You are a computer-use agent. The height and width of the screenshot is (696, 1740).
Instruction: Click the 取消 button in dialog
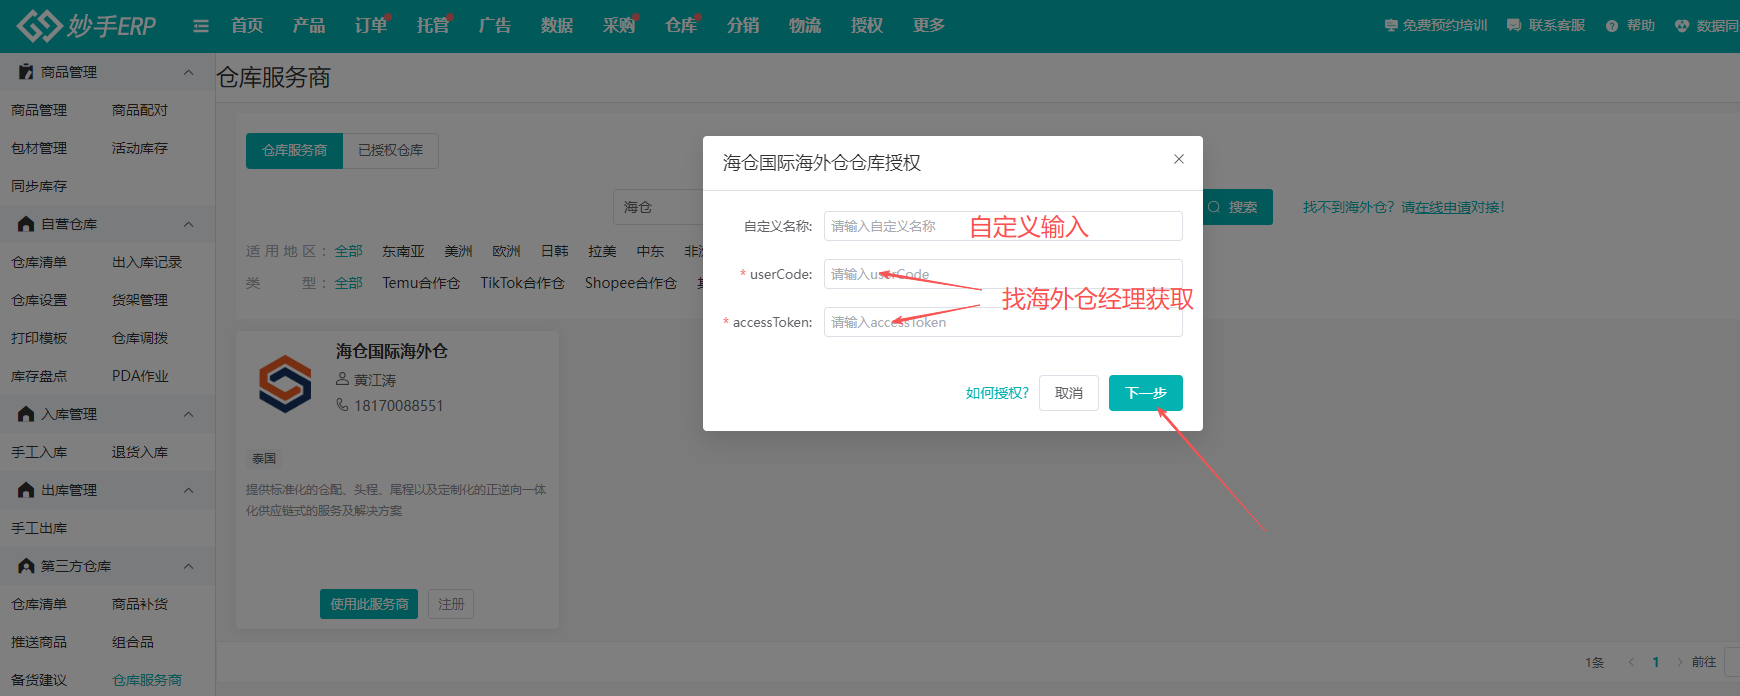click(x=1068, y=393)
